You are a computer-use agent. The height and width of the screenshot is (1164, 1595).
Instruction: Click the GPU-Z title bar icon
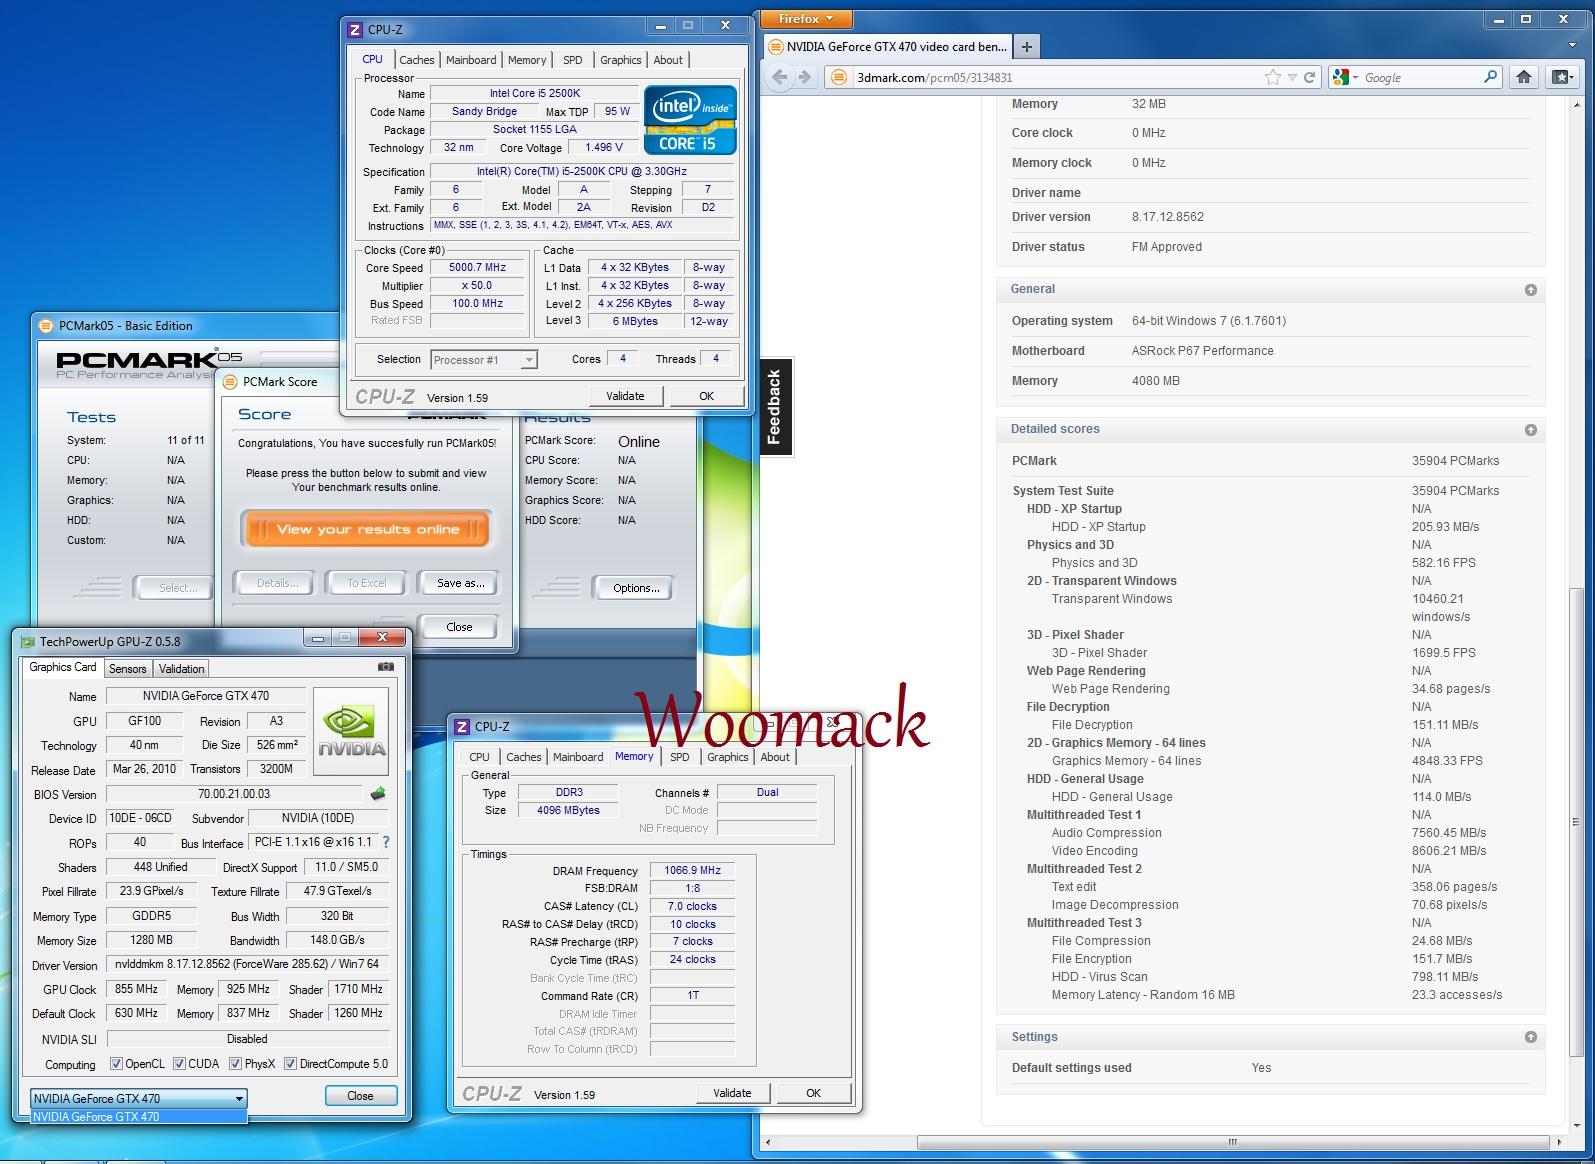tap(27, 641)
